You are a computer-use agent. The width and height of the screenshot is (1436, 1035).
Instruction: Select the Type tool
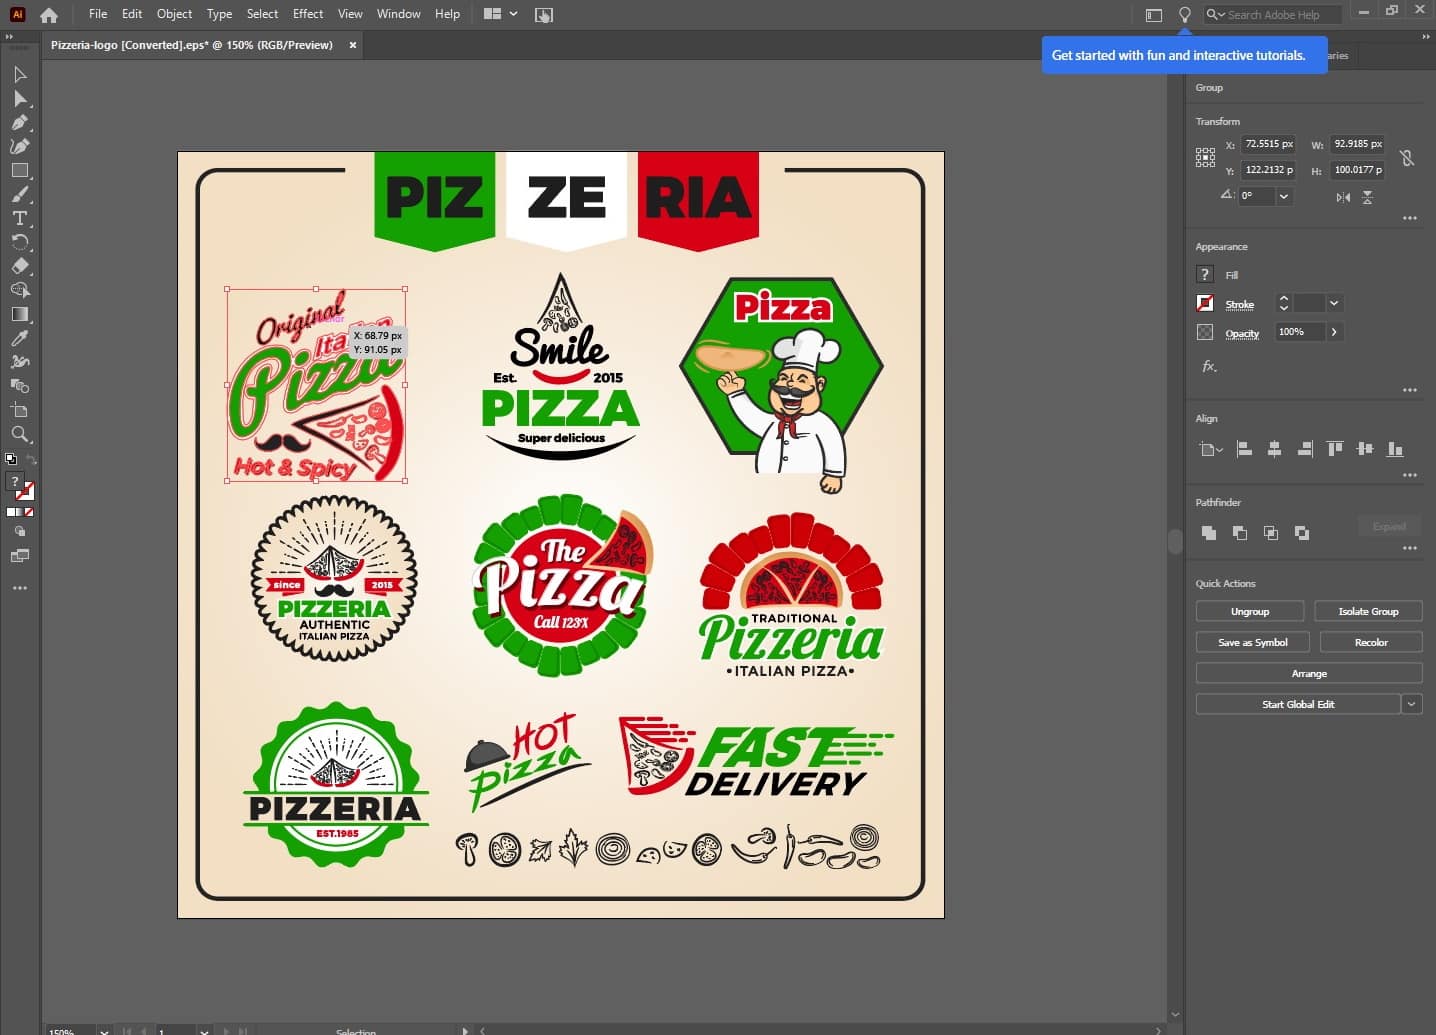tap(20, 219)
